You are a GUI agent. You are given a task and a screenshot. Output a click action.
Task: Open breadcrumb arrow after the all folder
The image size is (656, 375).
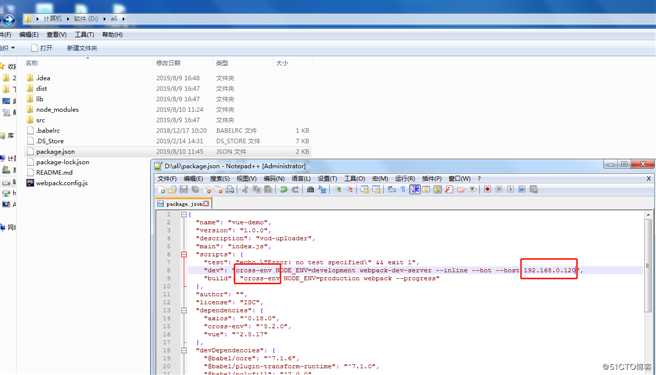click(124, 19)
